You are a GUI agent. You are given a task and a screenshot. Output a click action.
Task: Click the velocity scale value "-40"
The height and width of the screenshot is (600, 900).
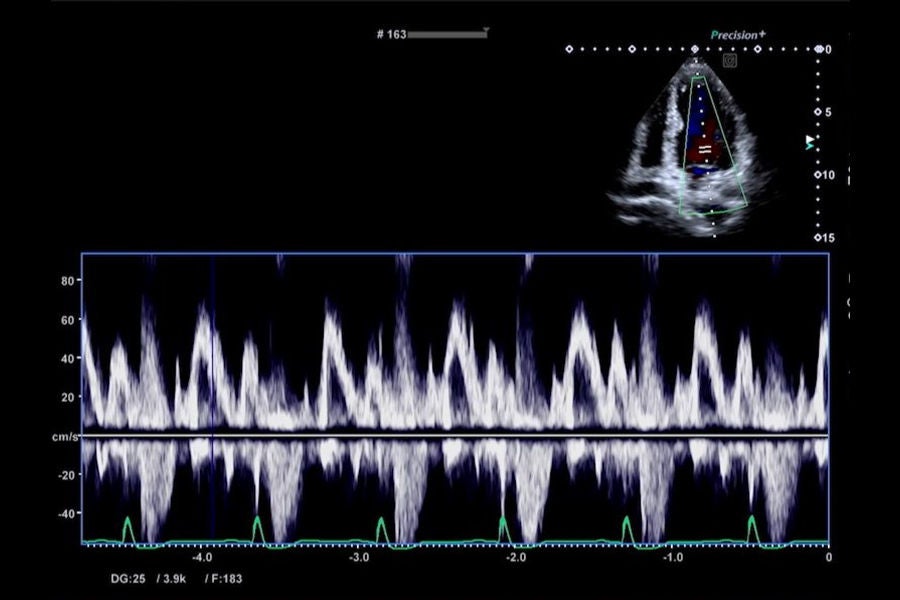(66, 513)
